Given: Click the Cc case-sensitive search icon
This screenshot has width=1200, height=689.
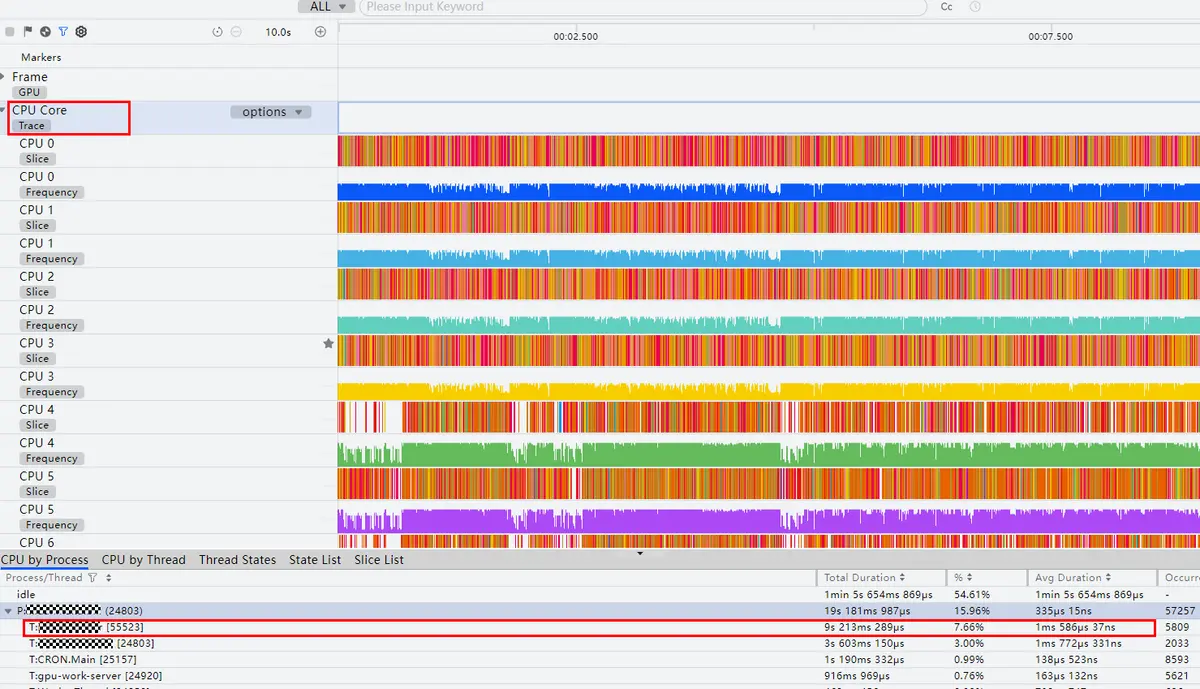Looking at the screenshot, I should pyautogui.click(x=947, y=7).
